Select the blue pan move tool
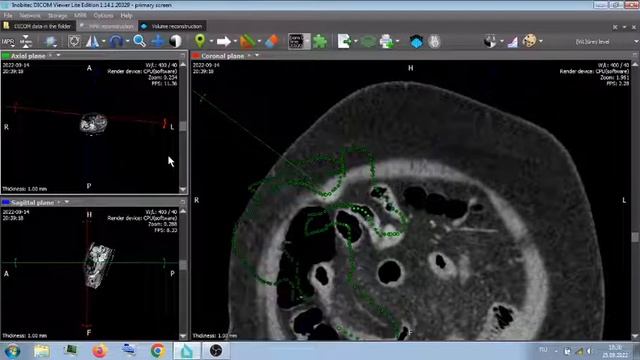640x360 pixels. (158, 41)
